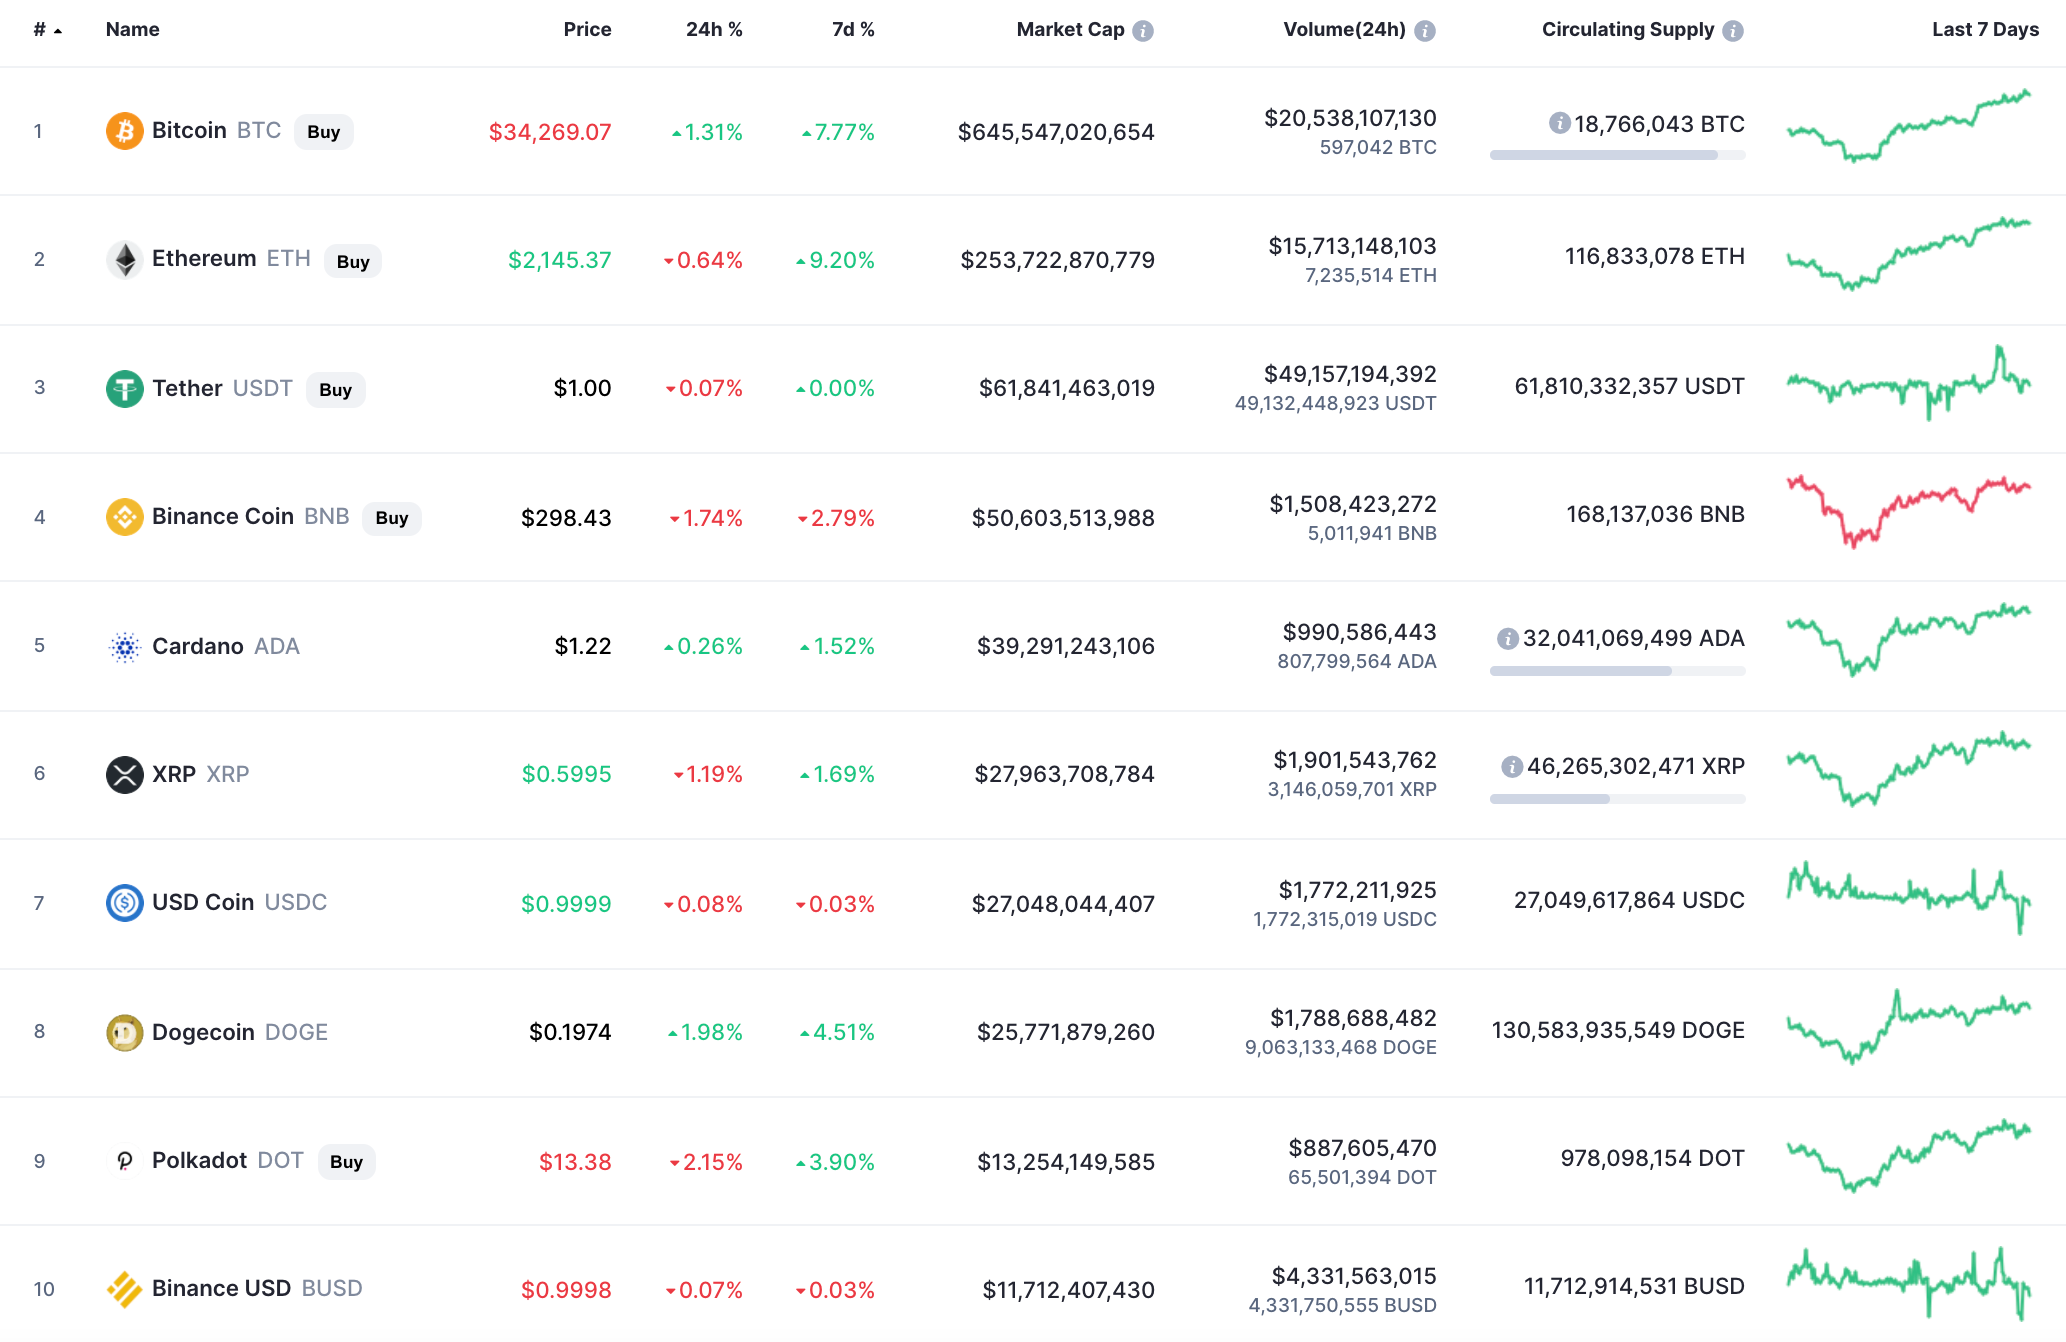Click info icon beside Bitcoin circulating supply
The height and width of the screenshot is (1342, 2066).
(x=1559, y=123)
